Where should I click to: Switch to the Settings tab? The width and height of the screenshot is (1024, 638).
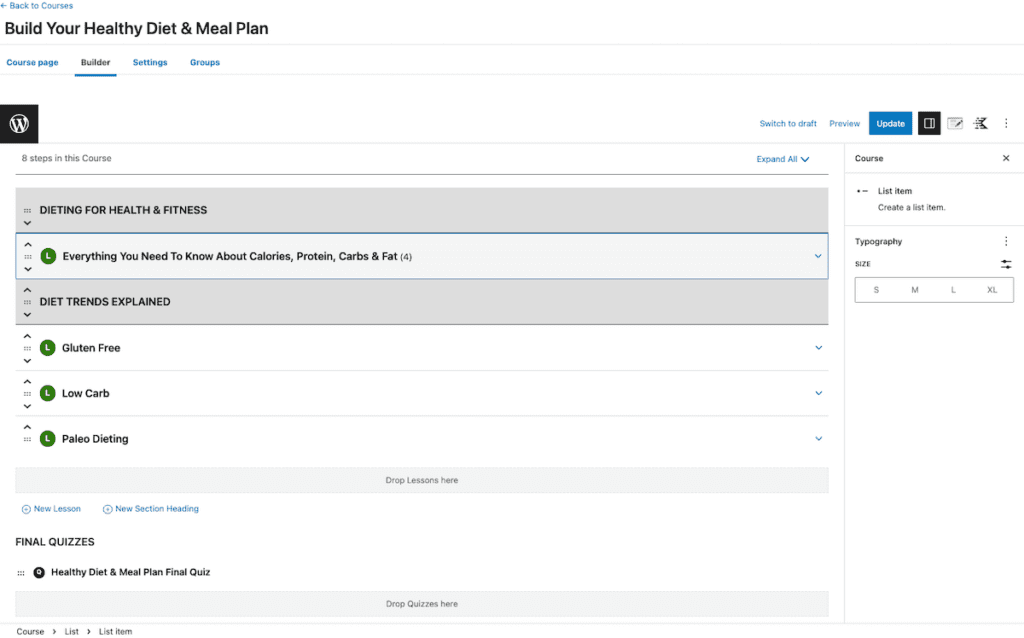click(149, 62)
